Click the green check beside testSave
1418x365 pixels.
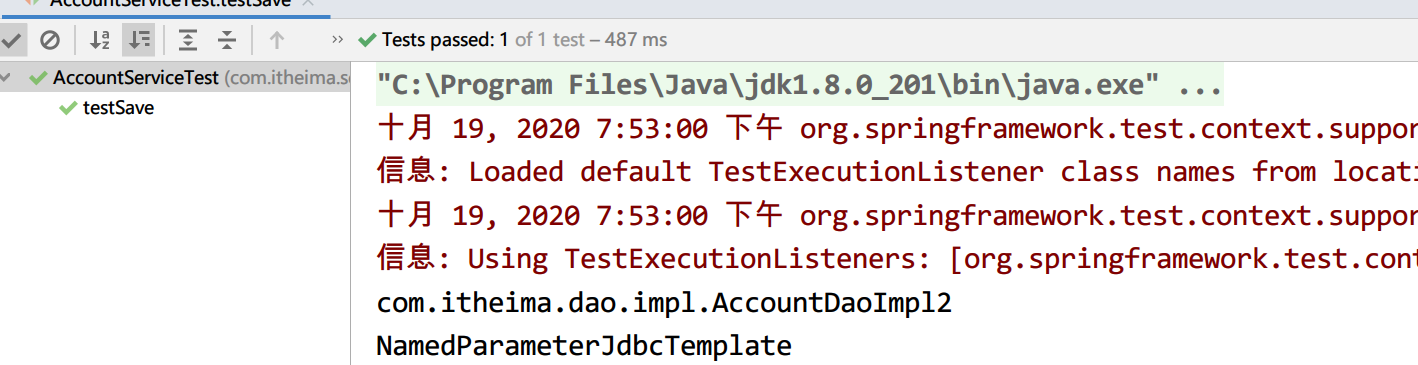(68, 108)
